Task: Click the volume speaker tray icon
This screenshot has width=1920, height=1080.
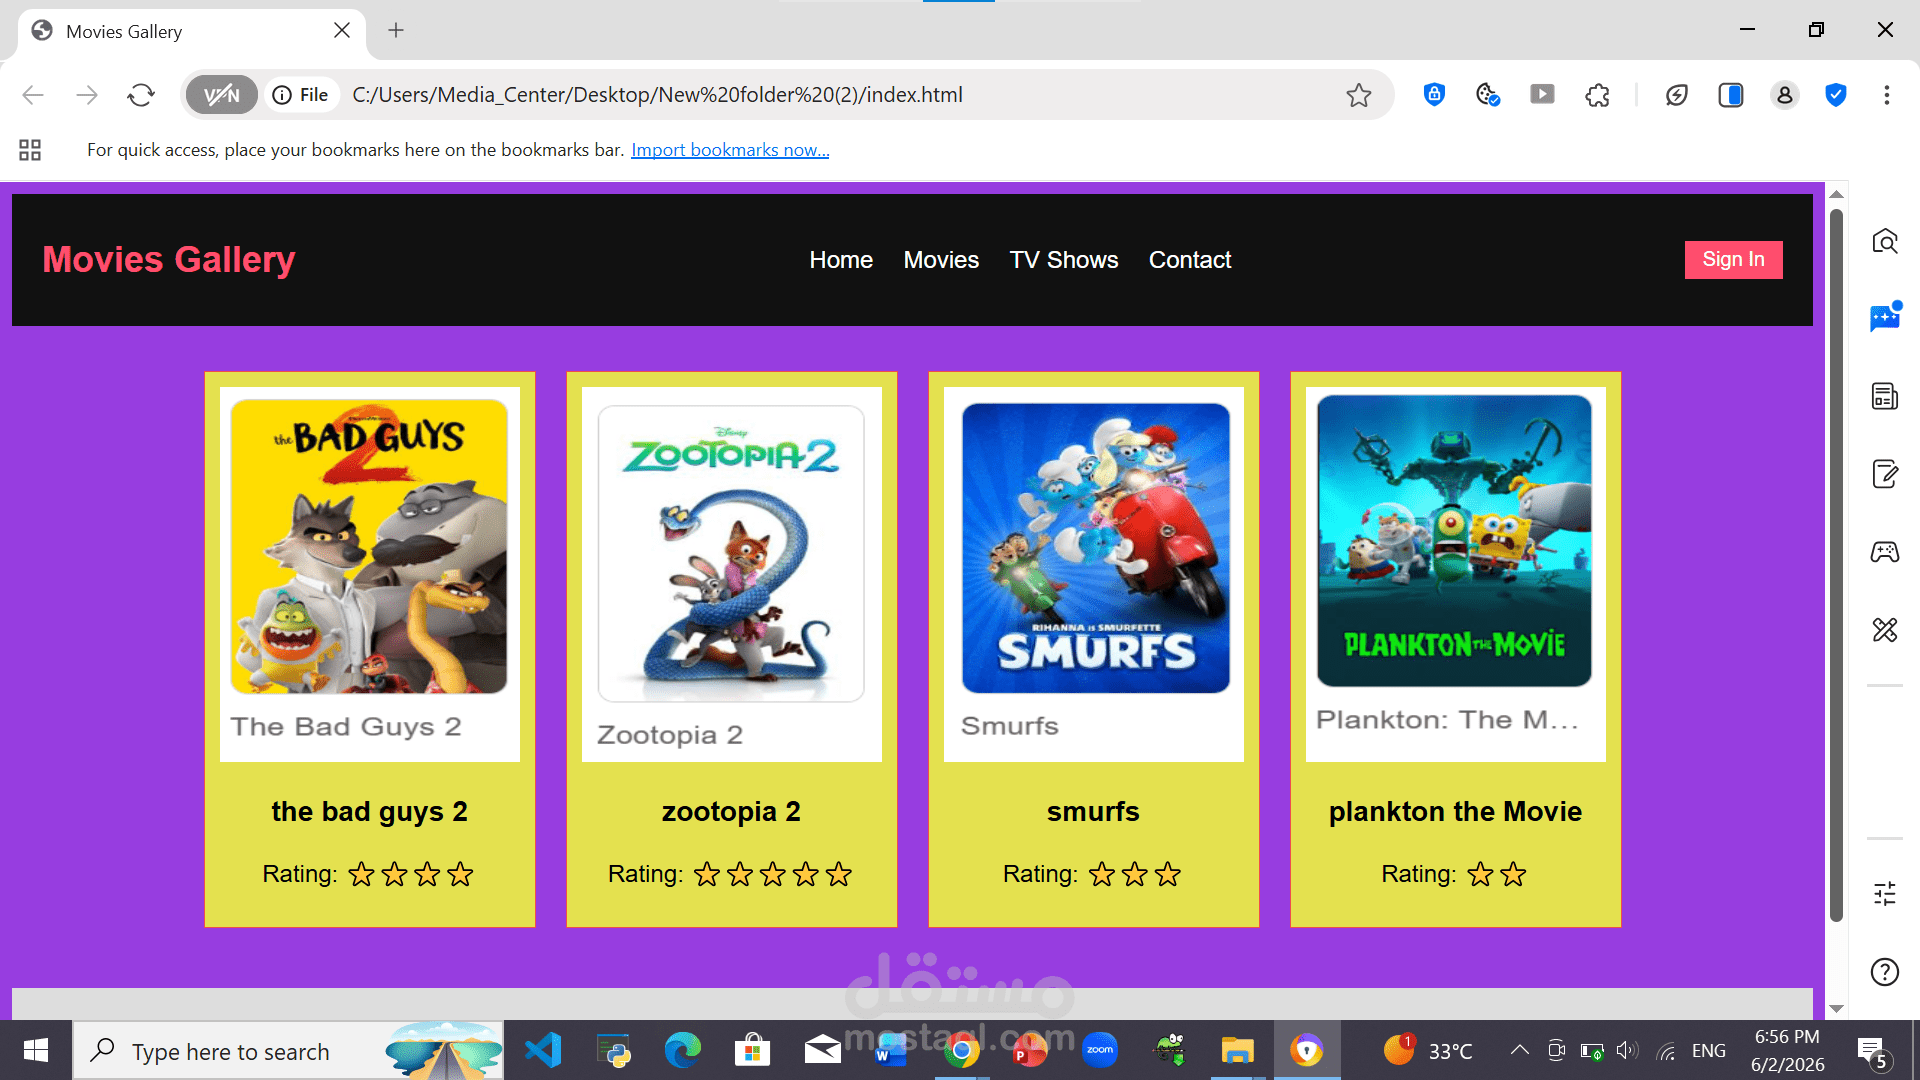Action: pos(1627,1050)
